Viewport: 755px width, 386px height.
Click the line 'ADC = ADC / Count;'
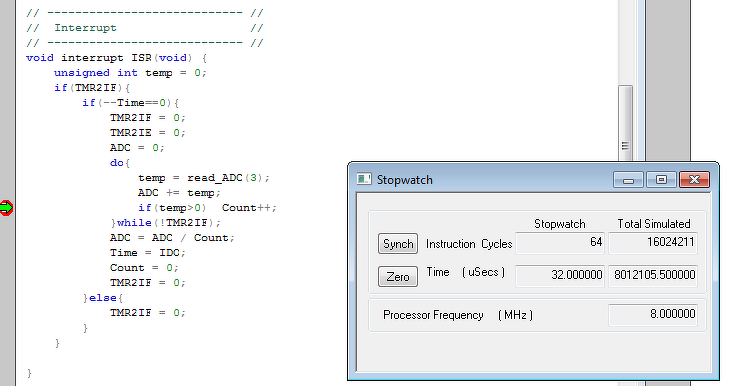click(x=172, y=238)
